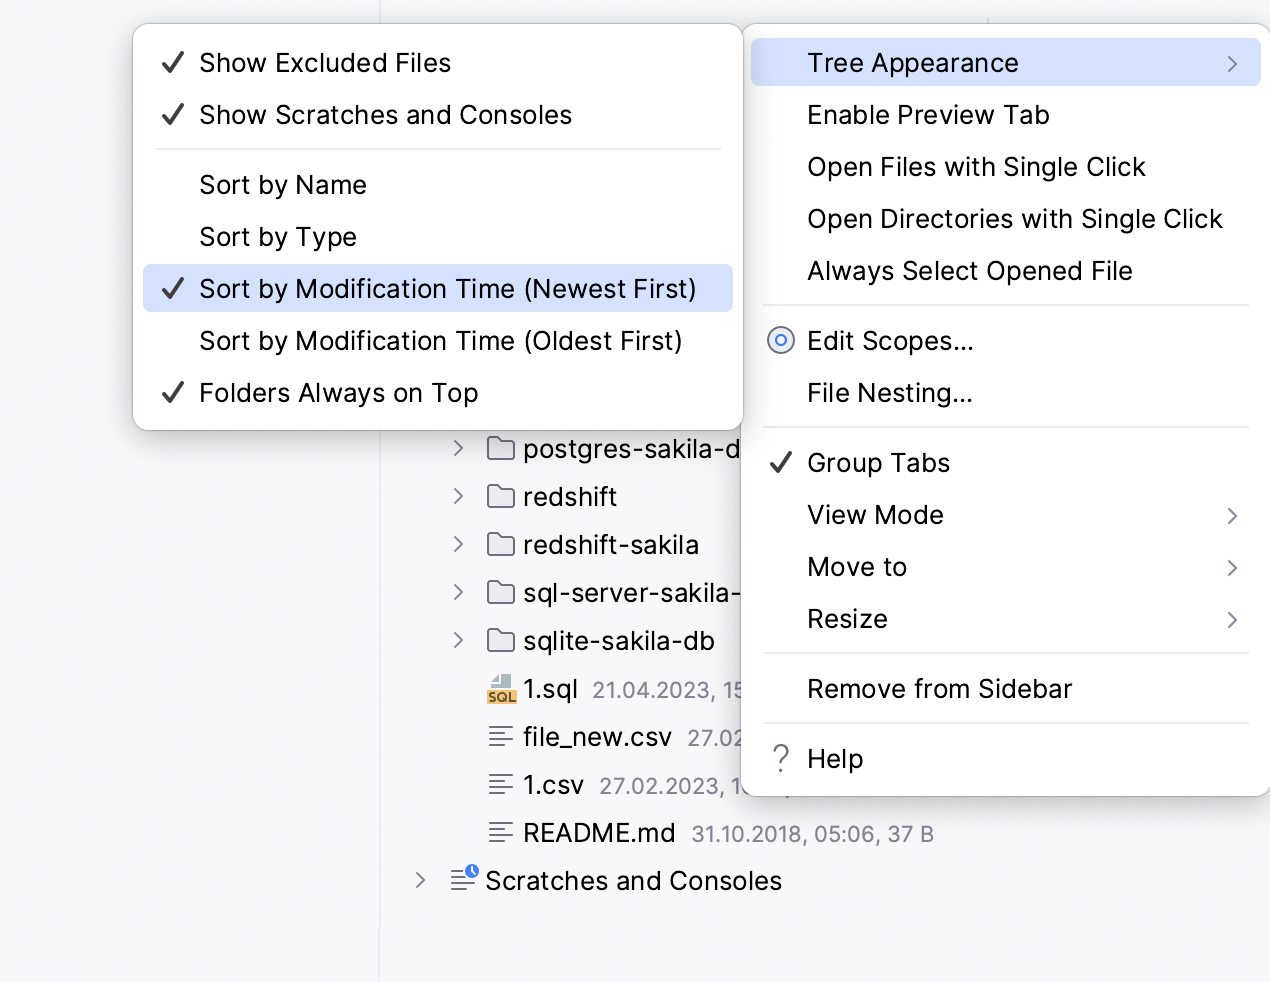Toggle Show Excluded Files off

[x=325, y=63]
